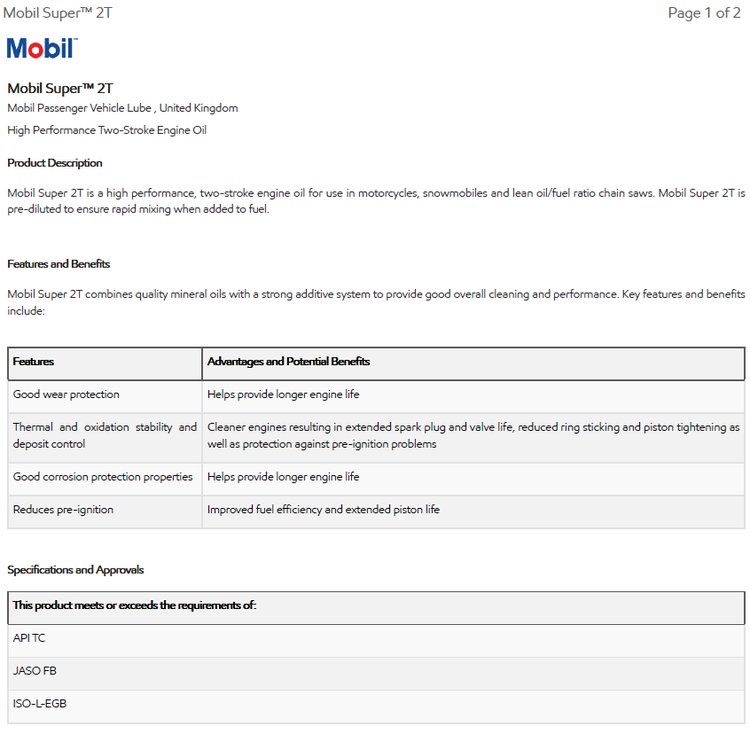The width and height of the screenshot is (750, 734).
Task: Click the Specifications and Approvals heading
Action: coord(76,570)
